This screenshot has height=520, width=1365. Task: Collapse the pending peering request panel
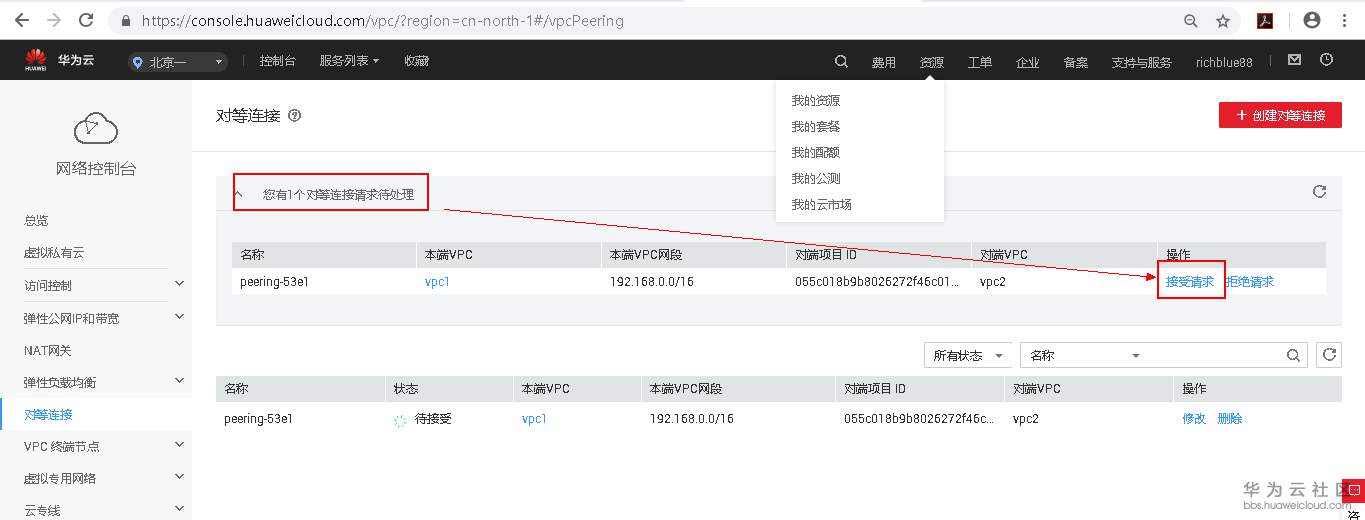coord(239,194)
